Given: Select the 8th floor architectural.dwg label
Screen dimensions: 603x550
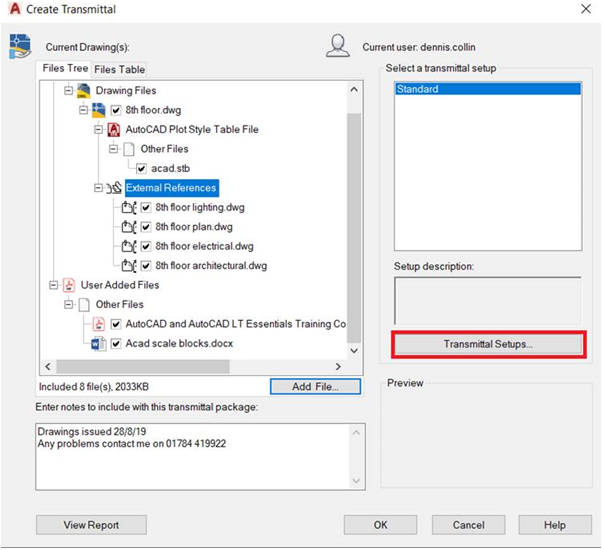Looking at the screenshot, I should tap(211, 266).
